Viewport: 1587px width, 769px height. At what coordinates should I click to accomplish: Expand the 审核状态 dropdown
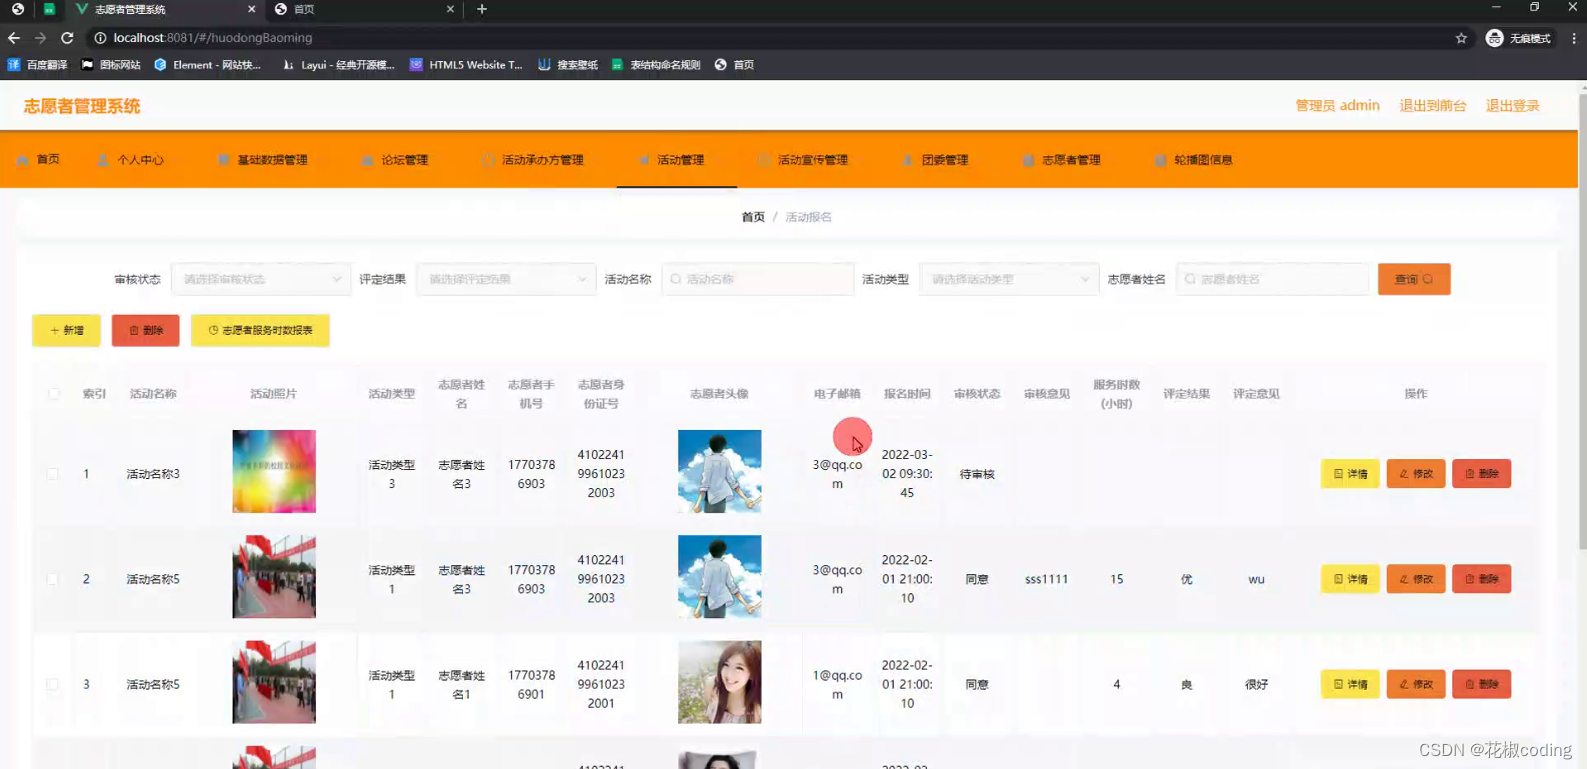tap(260, 279)
